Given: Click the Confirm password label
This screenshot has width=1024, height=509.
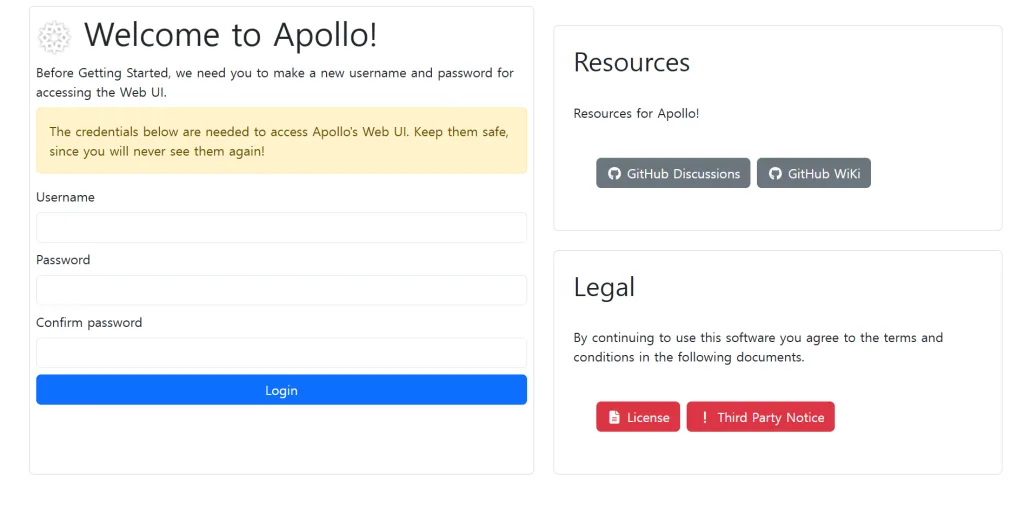Looking at the screenshot, I should tap(89, 323).
